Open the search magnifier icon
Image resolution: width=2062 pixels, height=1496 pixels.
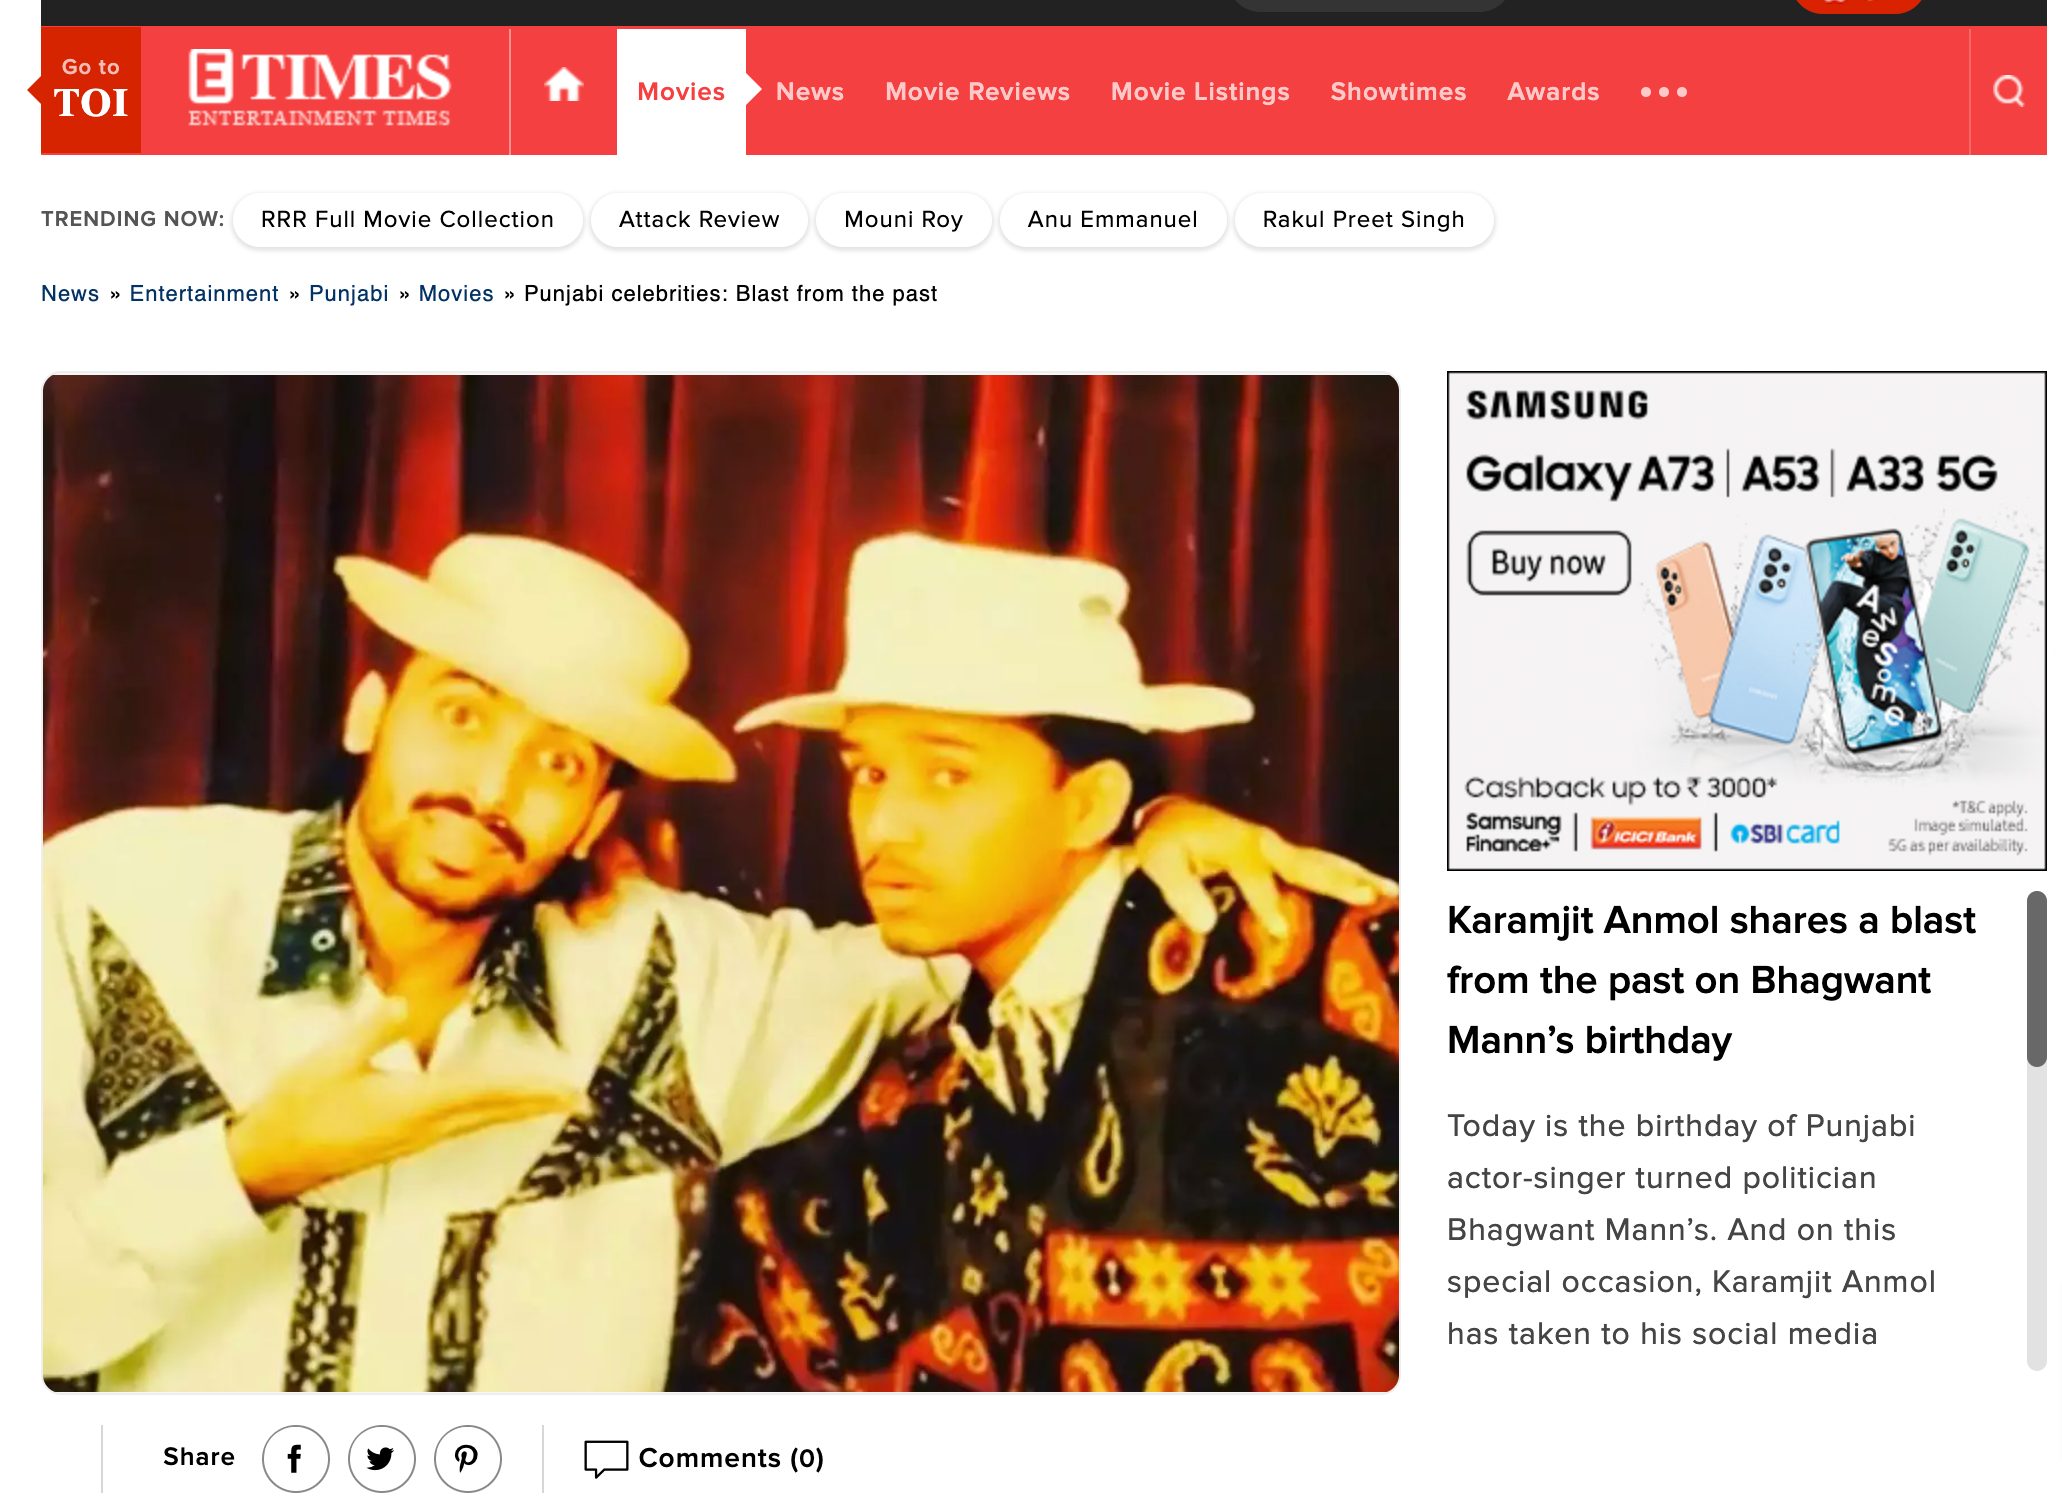click(x=2008, y=91)
